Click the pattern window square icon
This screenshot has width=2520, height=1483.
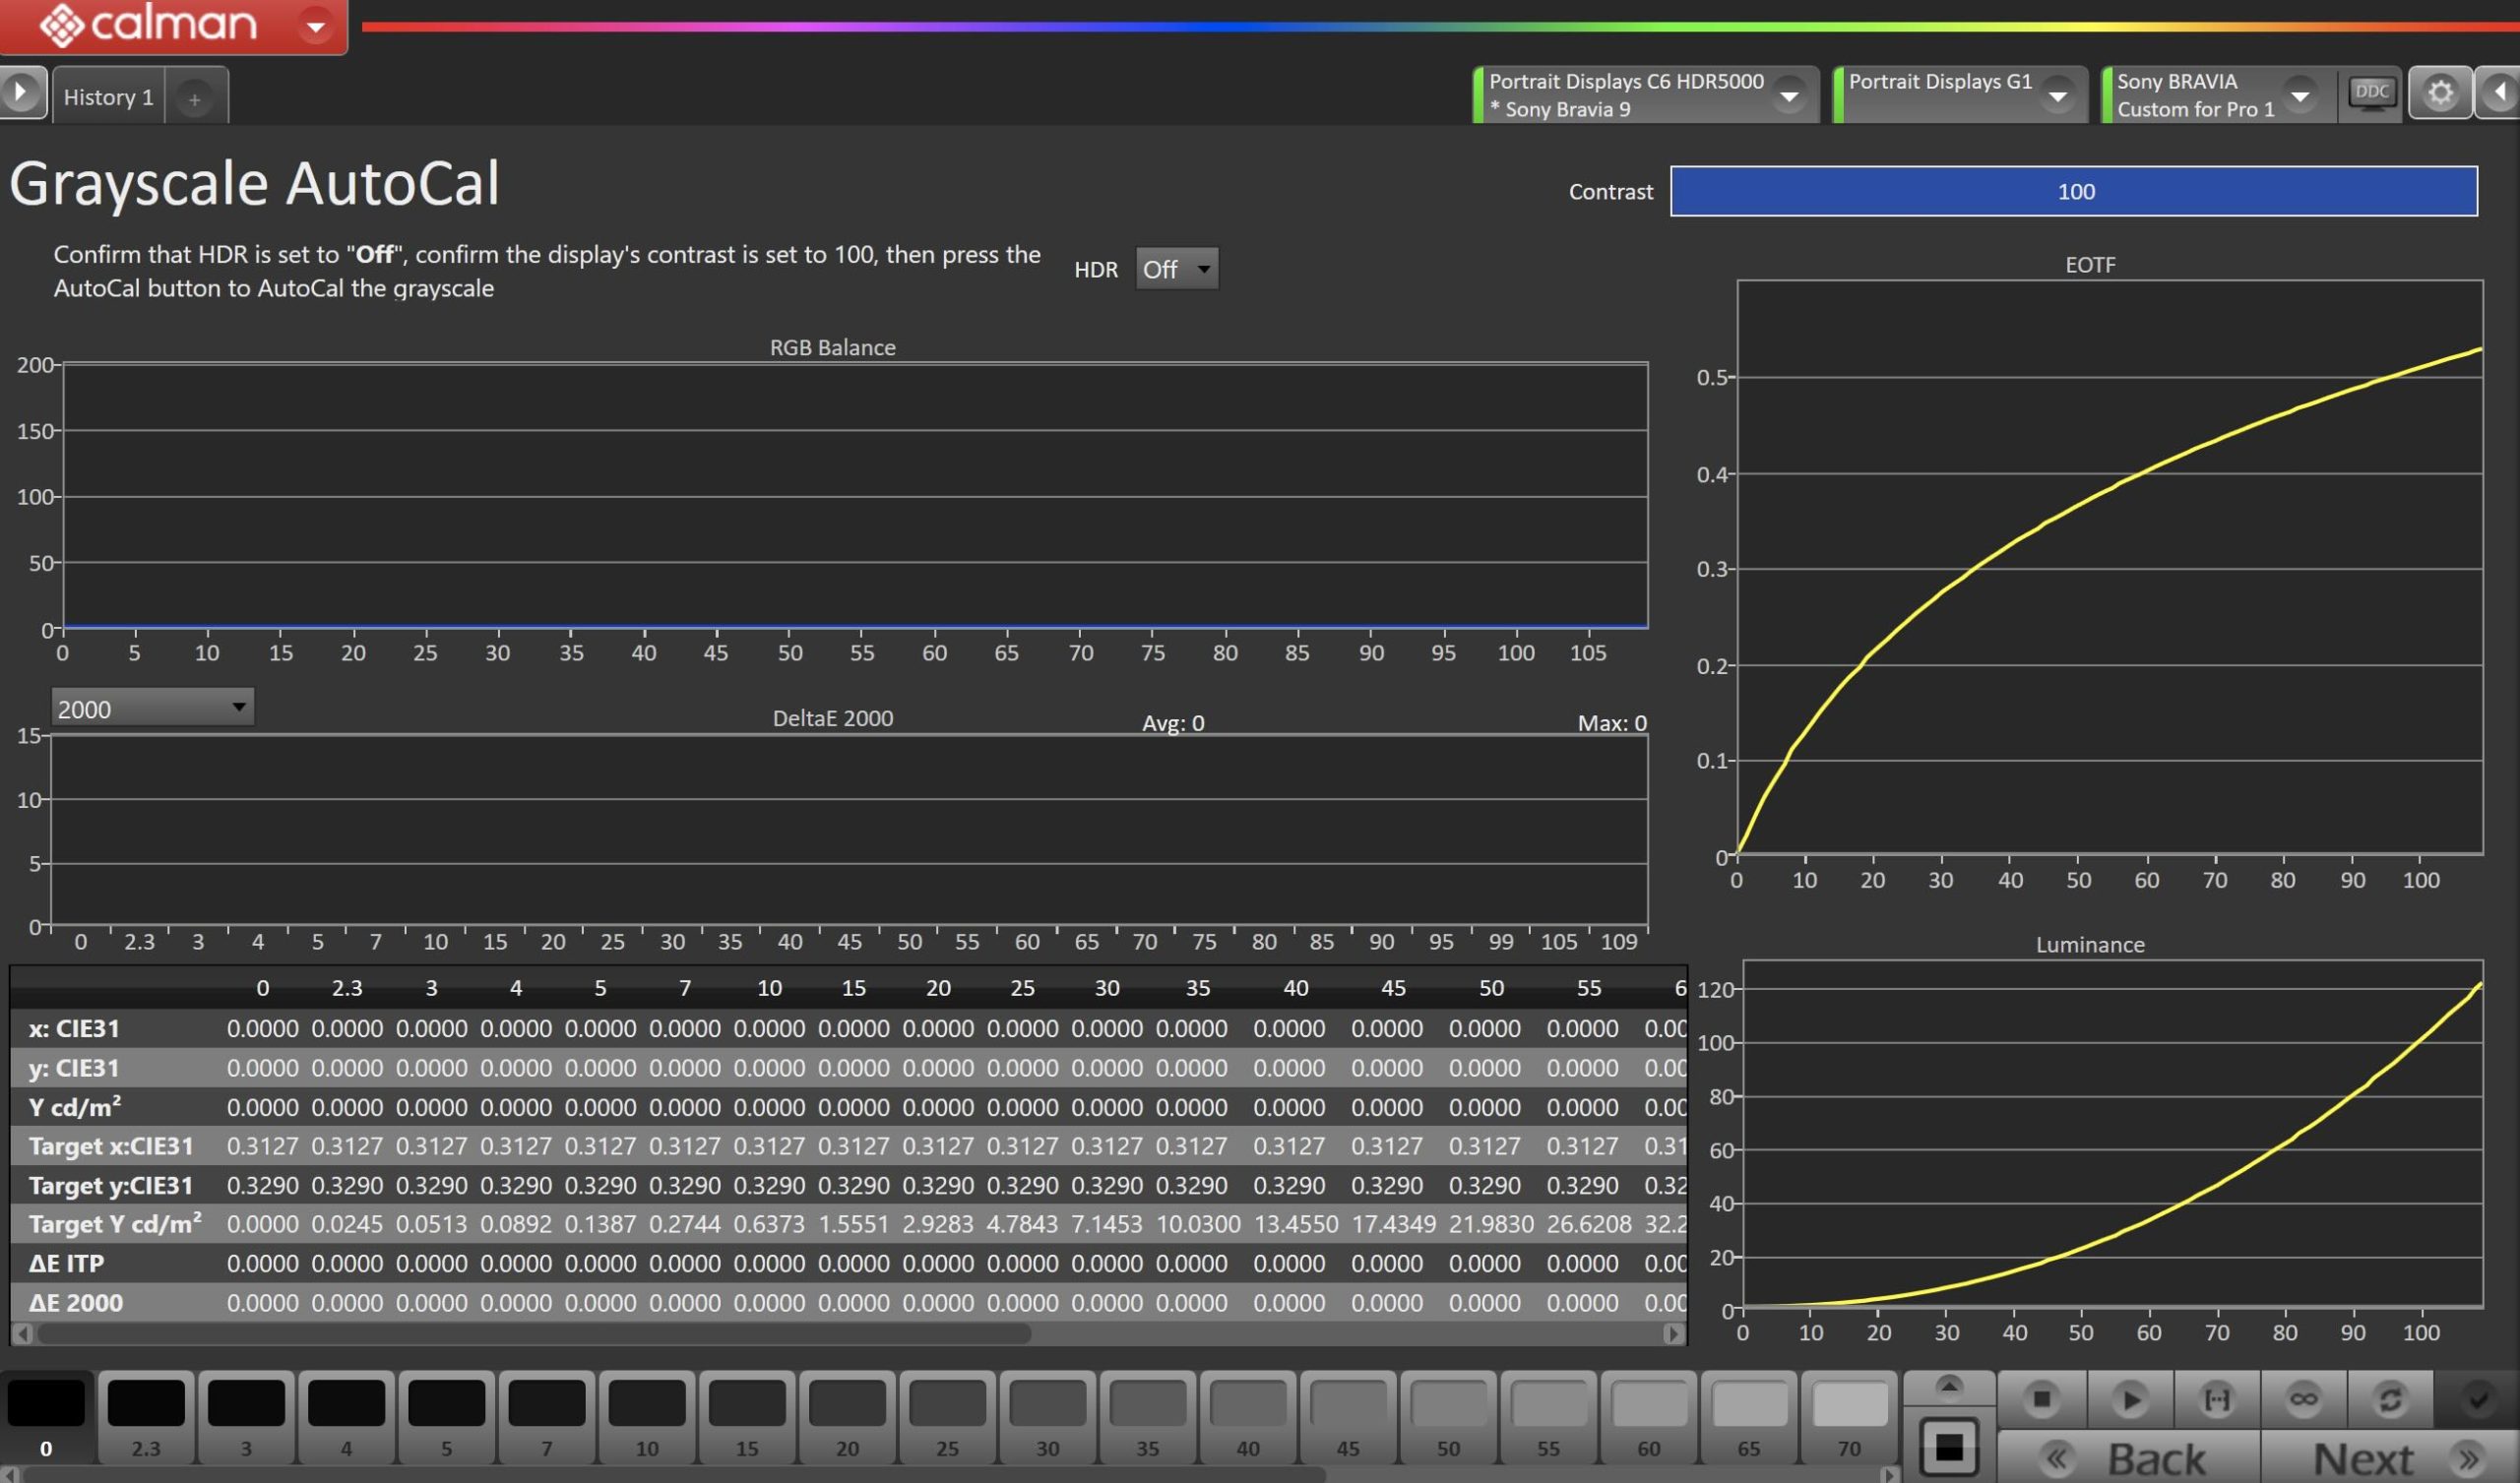coord(1948,1446)
